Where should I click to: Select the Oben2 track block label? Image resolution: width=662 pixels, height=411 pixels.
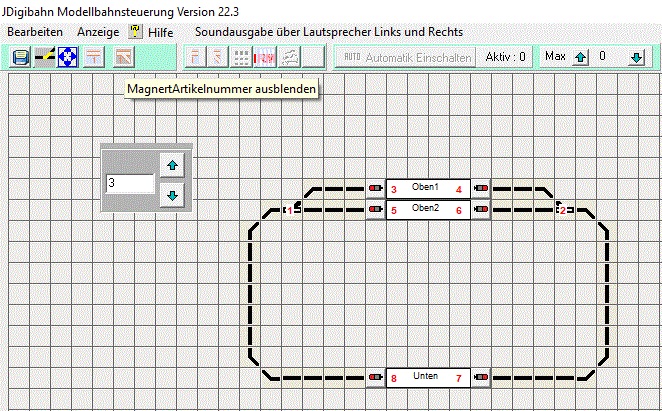pos(425,208)
